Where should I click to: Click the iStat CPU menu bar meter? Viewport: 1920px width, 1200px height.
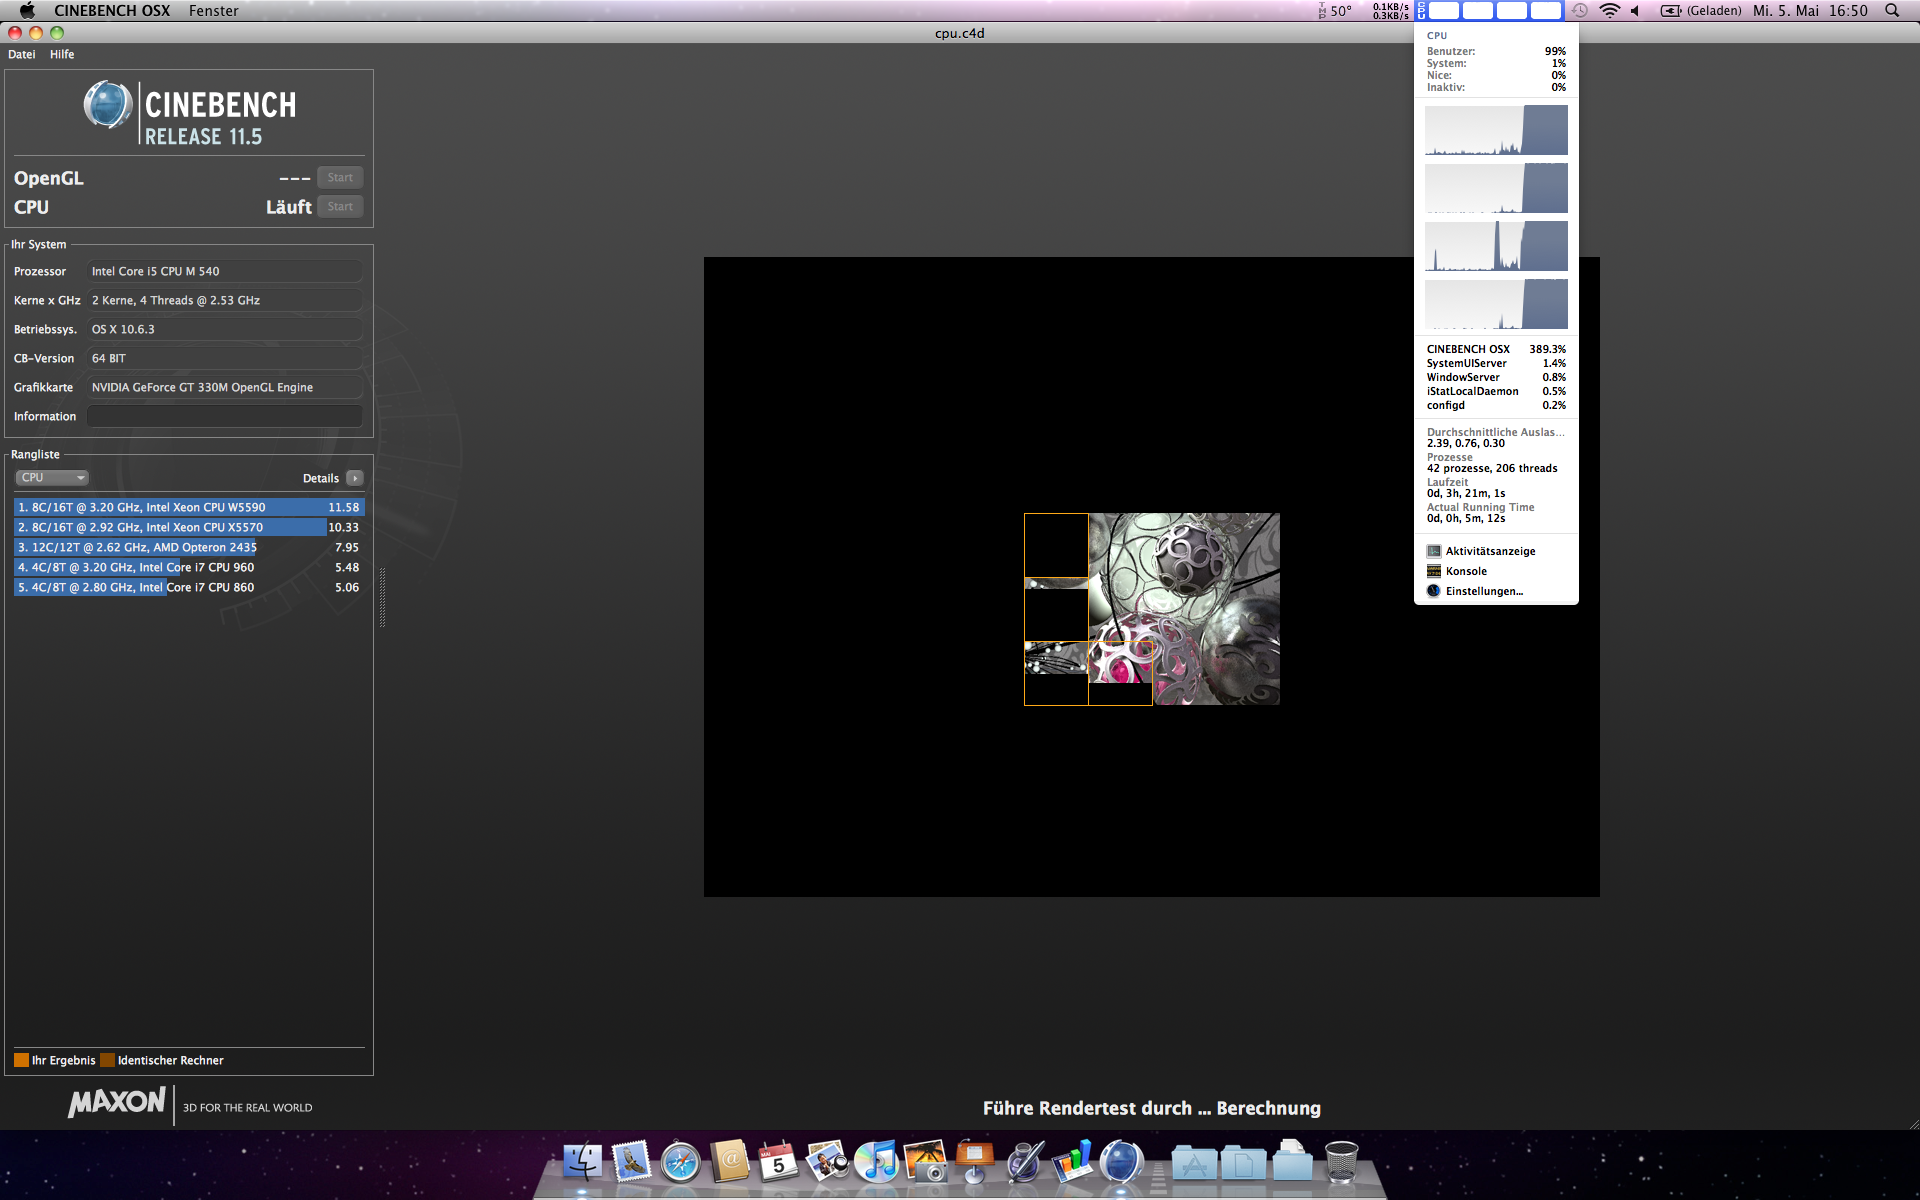tap(1489, 11)
